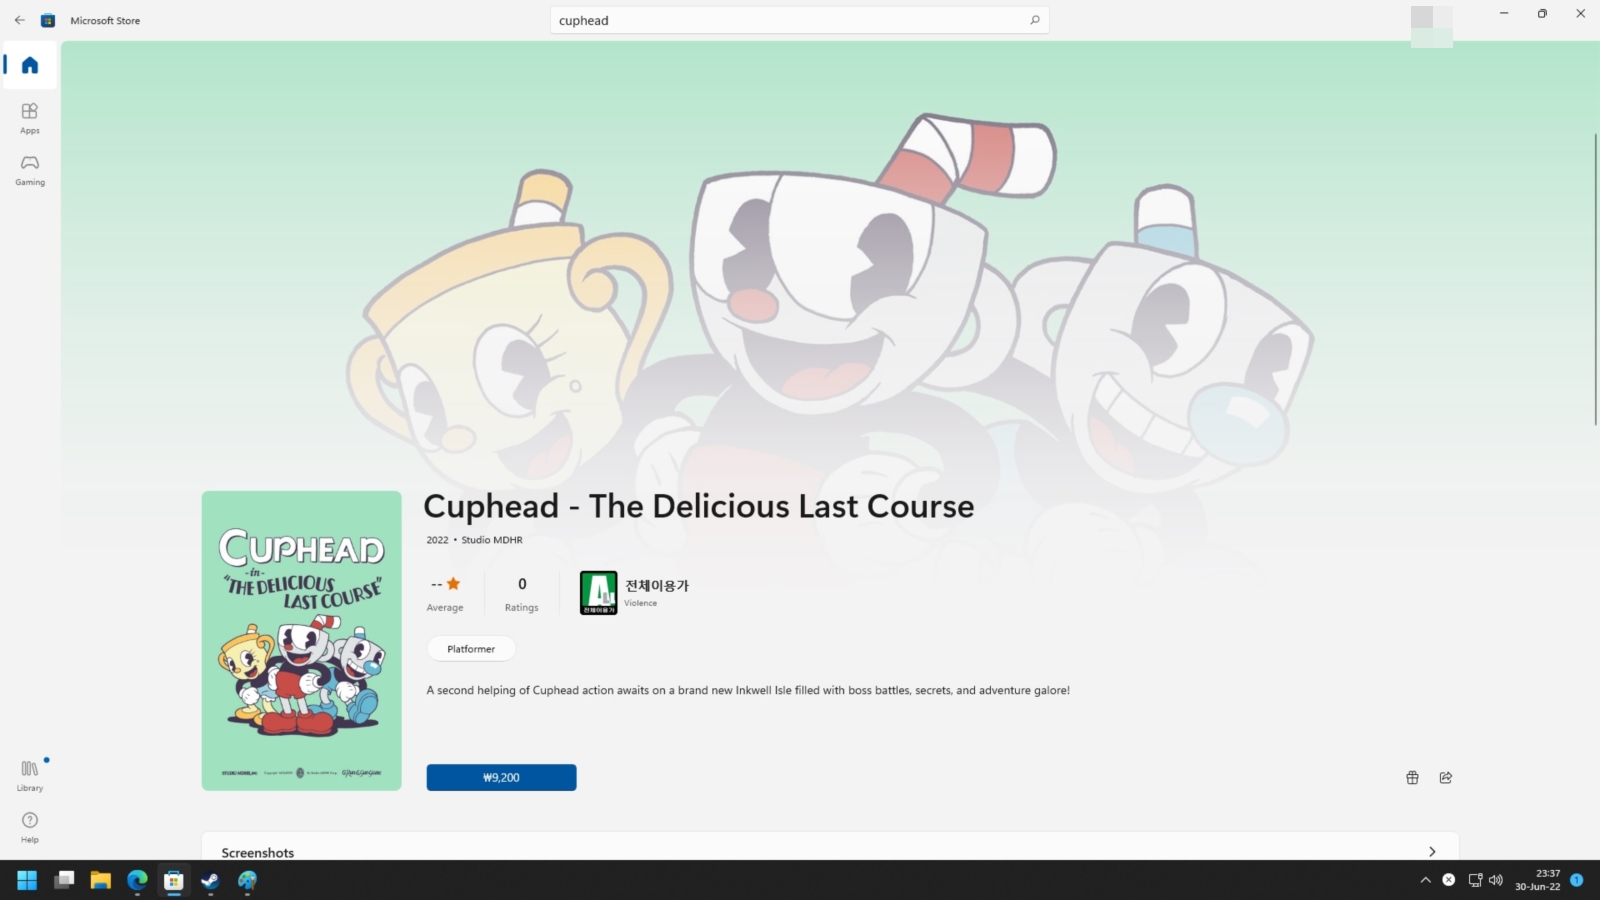Click the share icon
Screen dimensions: 1600x900
(1445, 777)
